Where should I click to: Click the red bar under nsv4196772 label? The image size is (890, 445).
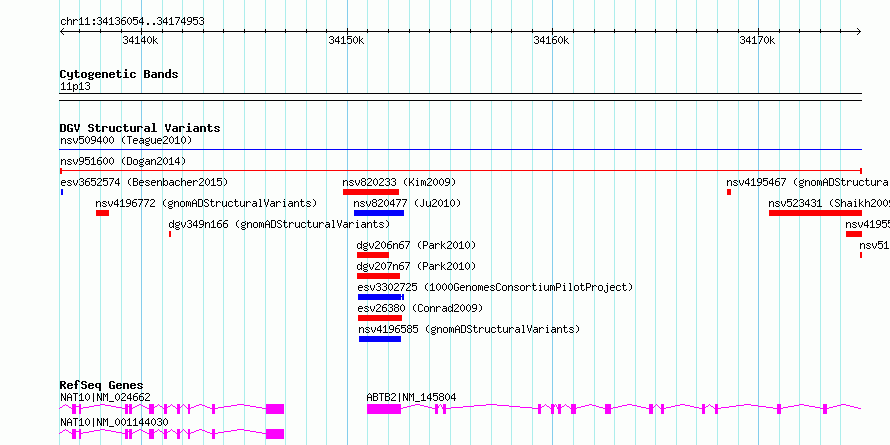(x=102, y=213)
